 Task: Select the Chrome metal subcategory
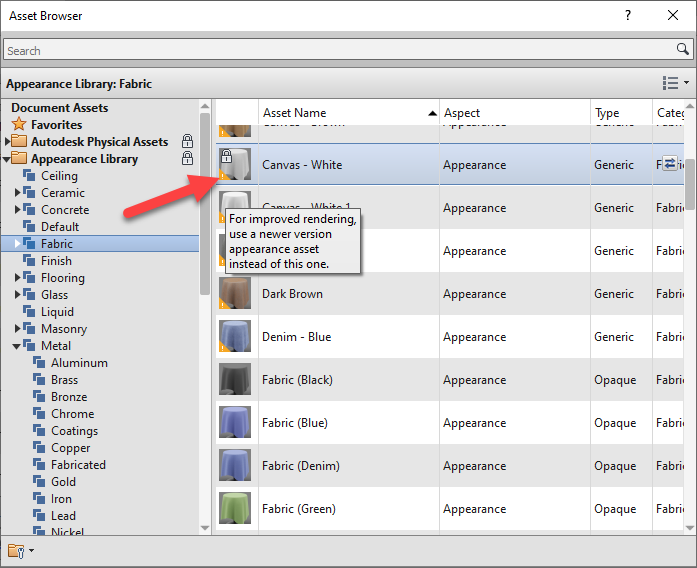pos(72,414)
